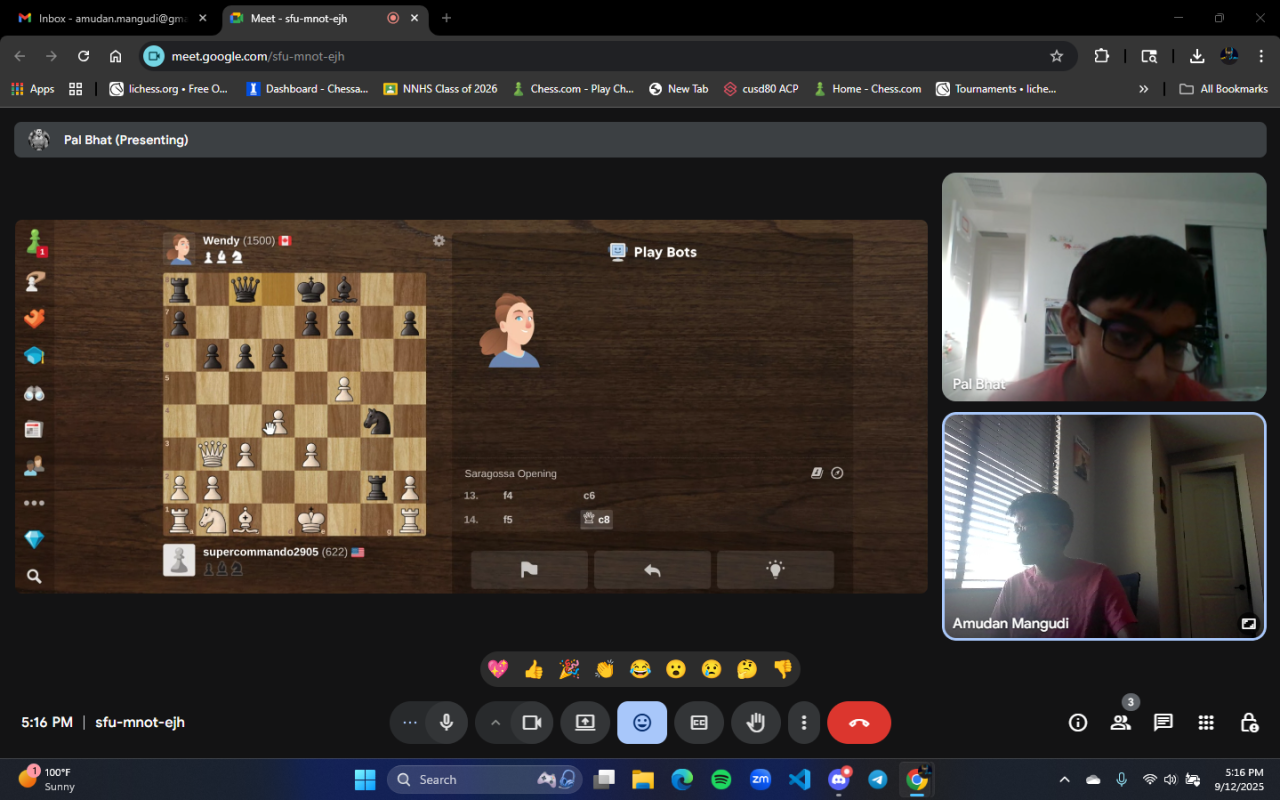Turn off the camera in Meet
1280x800 pixels.
[531, 722]
